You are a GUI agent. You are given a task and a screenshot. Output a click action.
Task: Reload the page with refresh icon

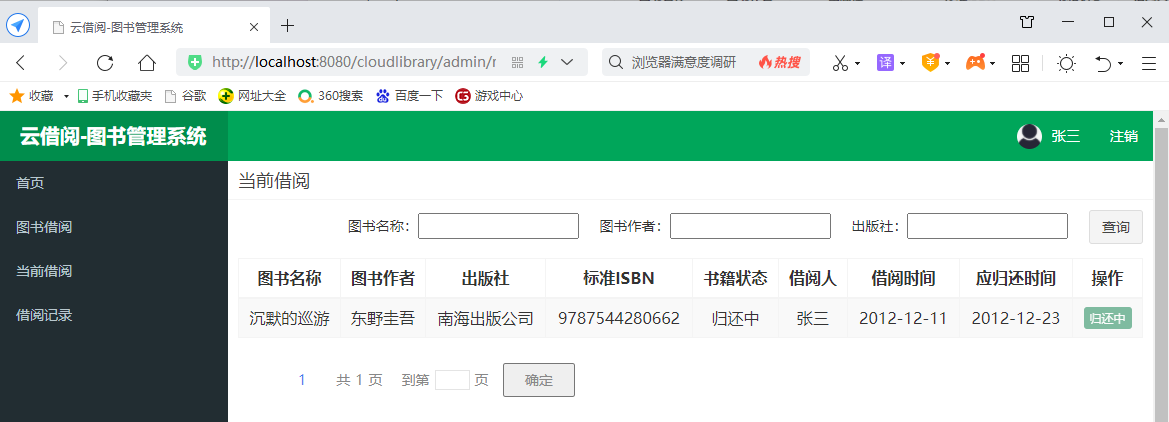105,63
